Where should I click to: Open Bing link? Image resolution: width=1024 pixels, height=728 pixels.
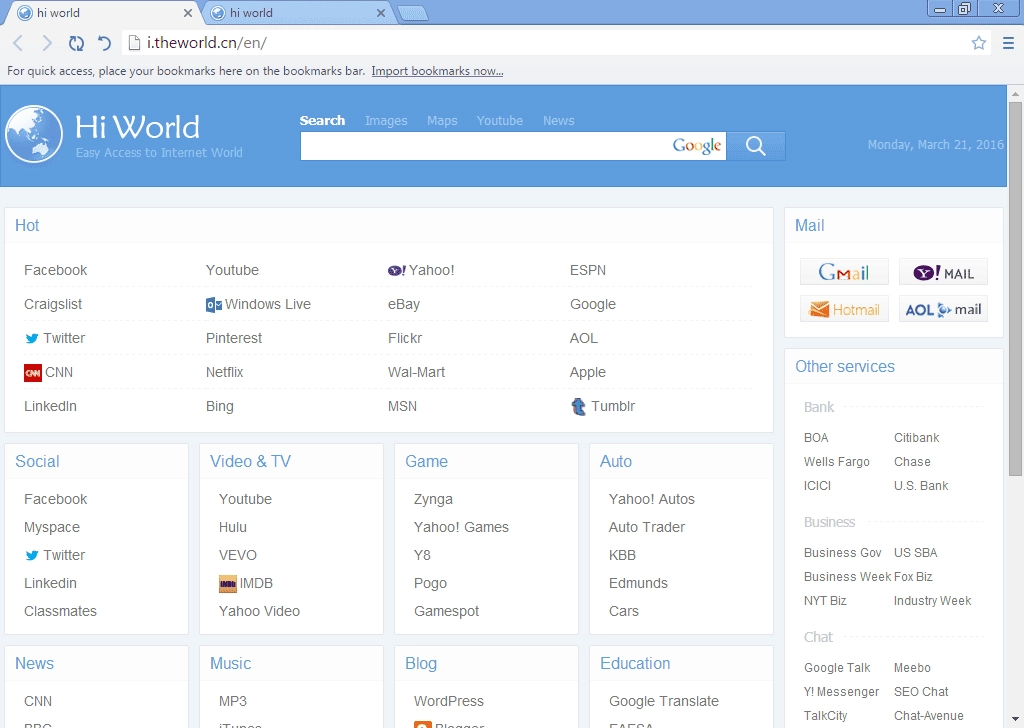pos(219,406)
